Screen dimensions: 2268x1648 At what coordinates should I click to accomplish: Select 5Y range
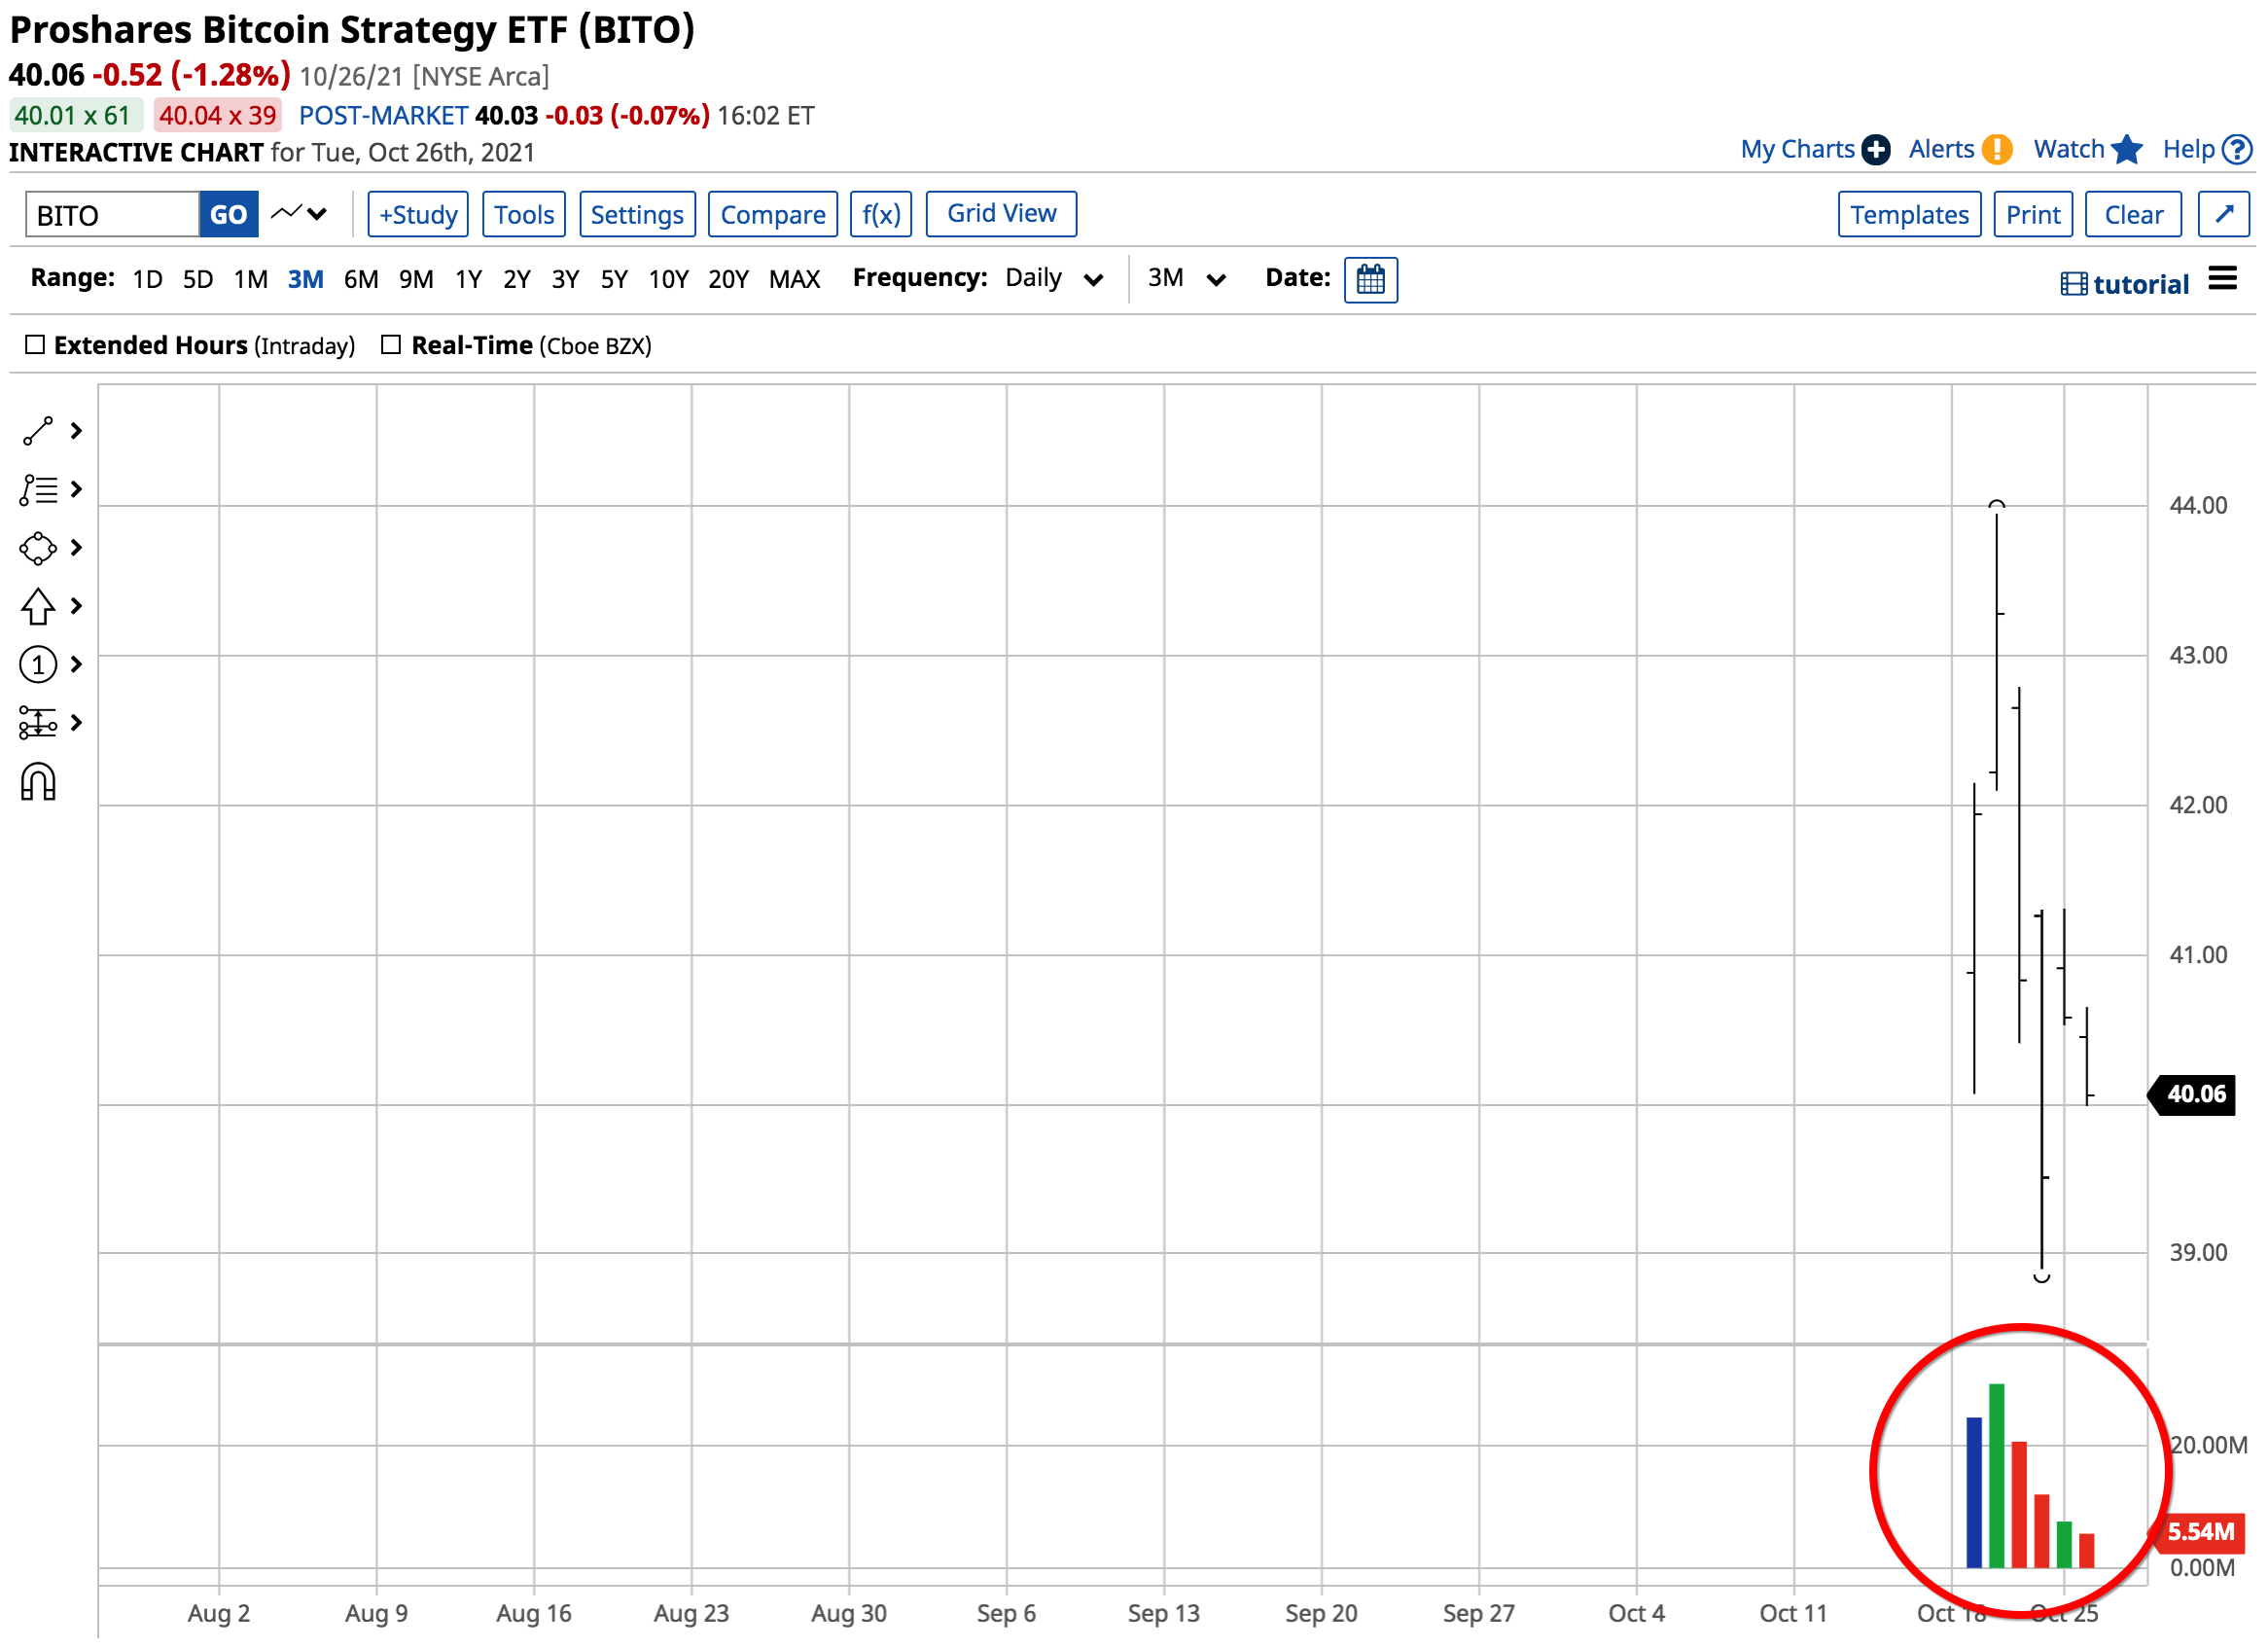point(614,279)
